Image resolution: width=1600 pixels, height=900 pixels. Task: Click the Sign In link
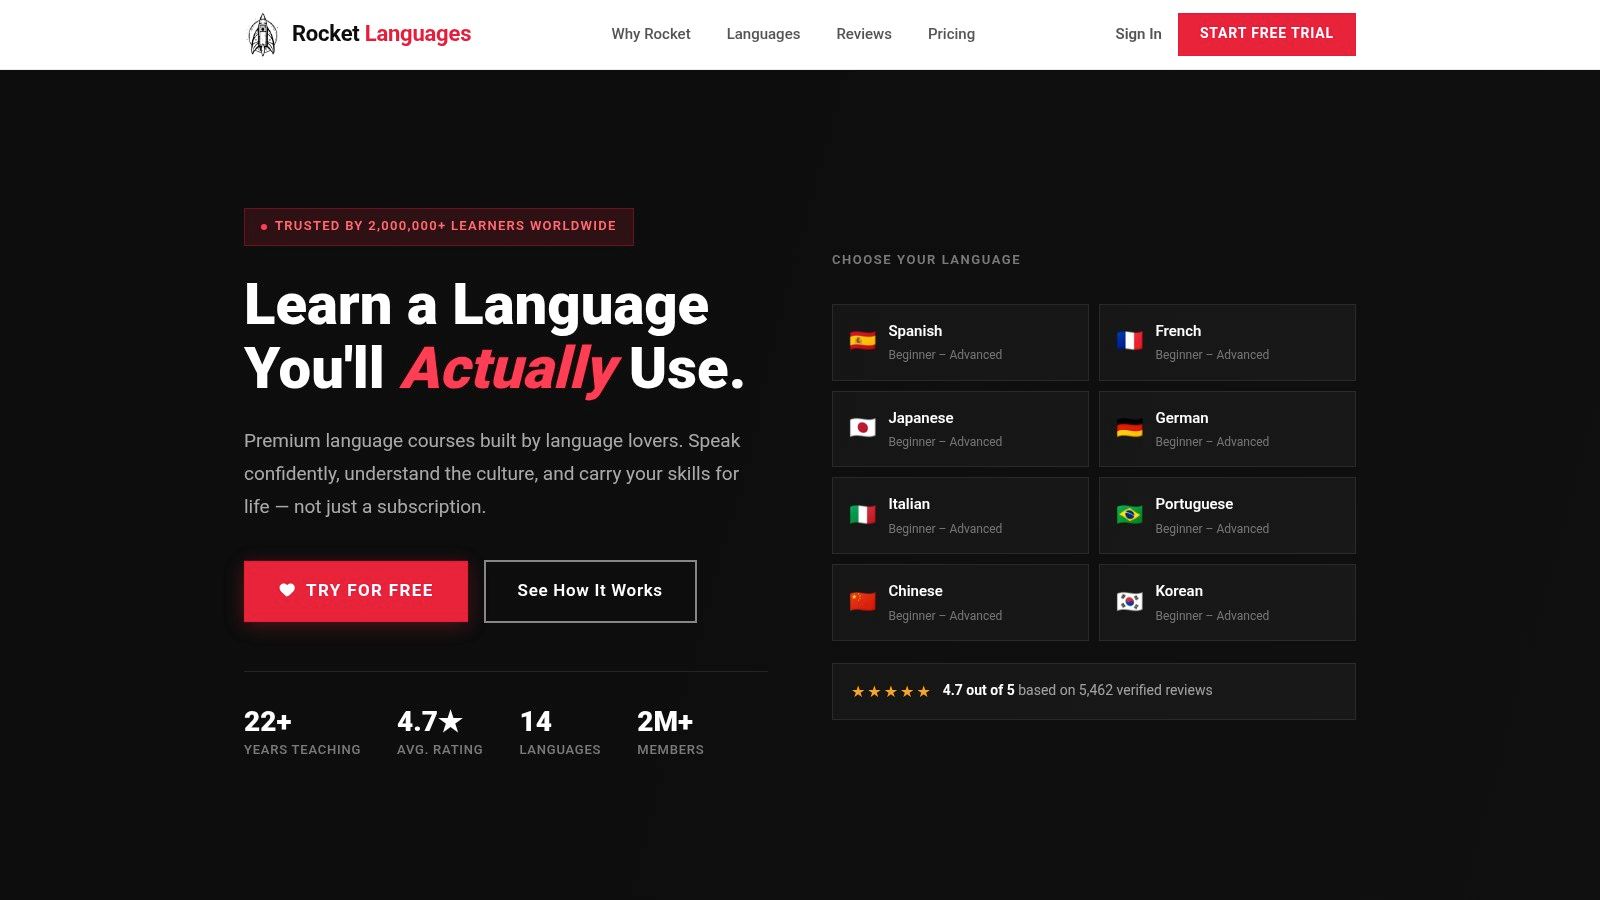coord(1138,34)
